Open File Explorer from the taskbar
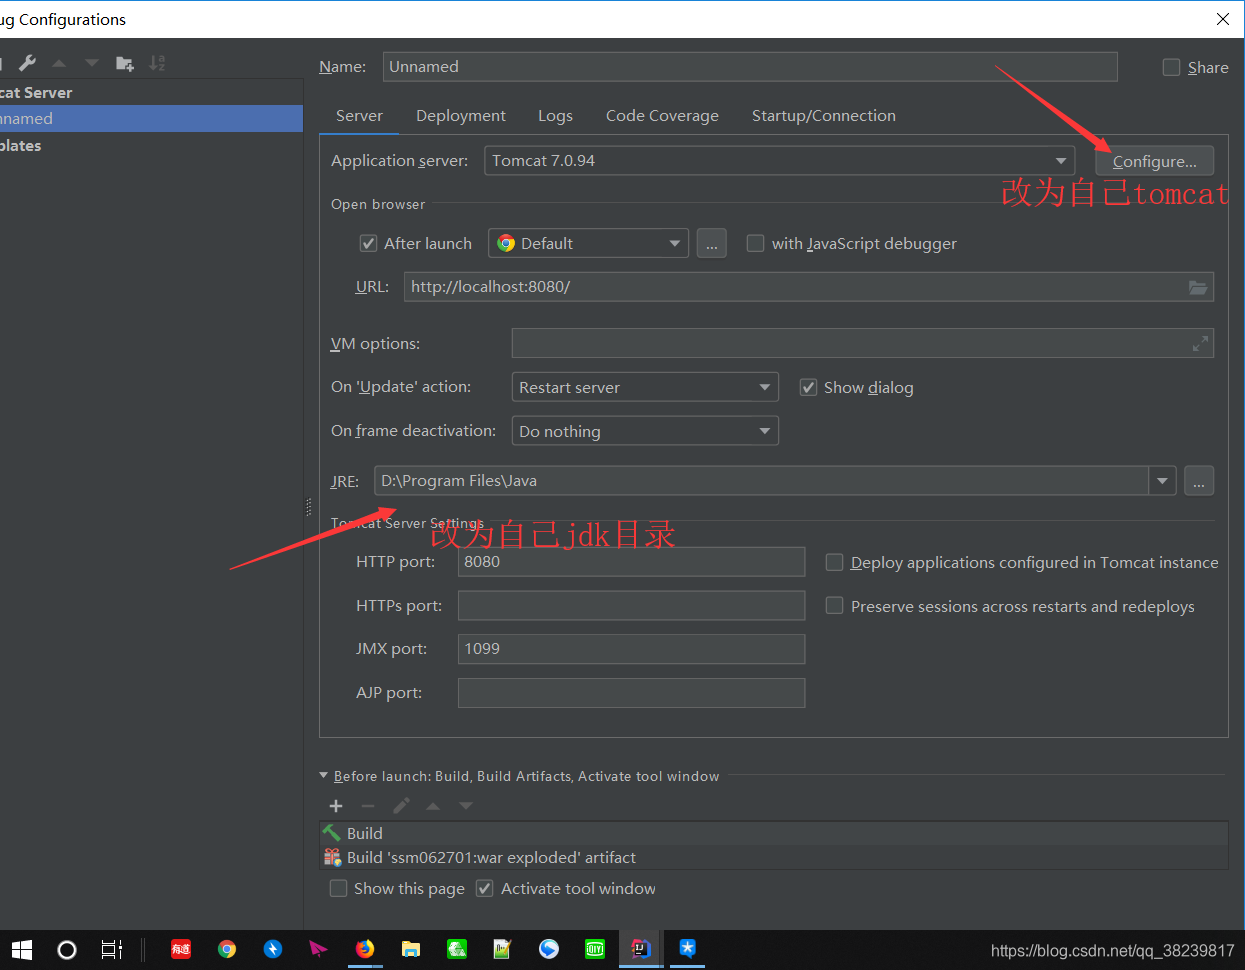 [411, 949]
